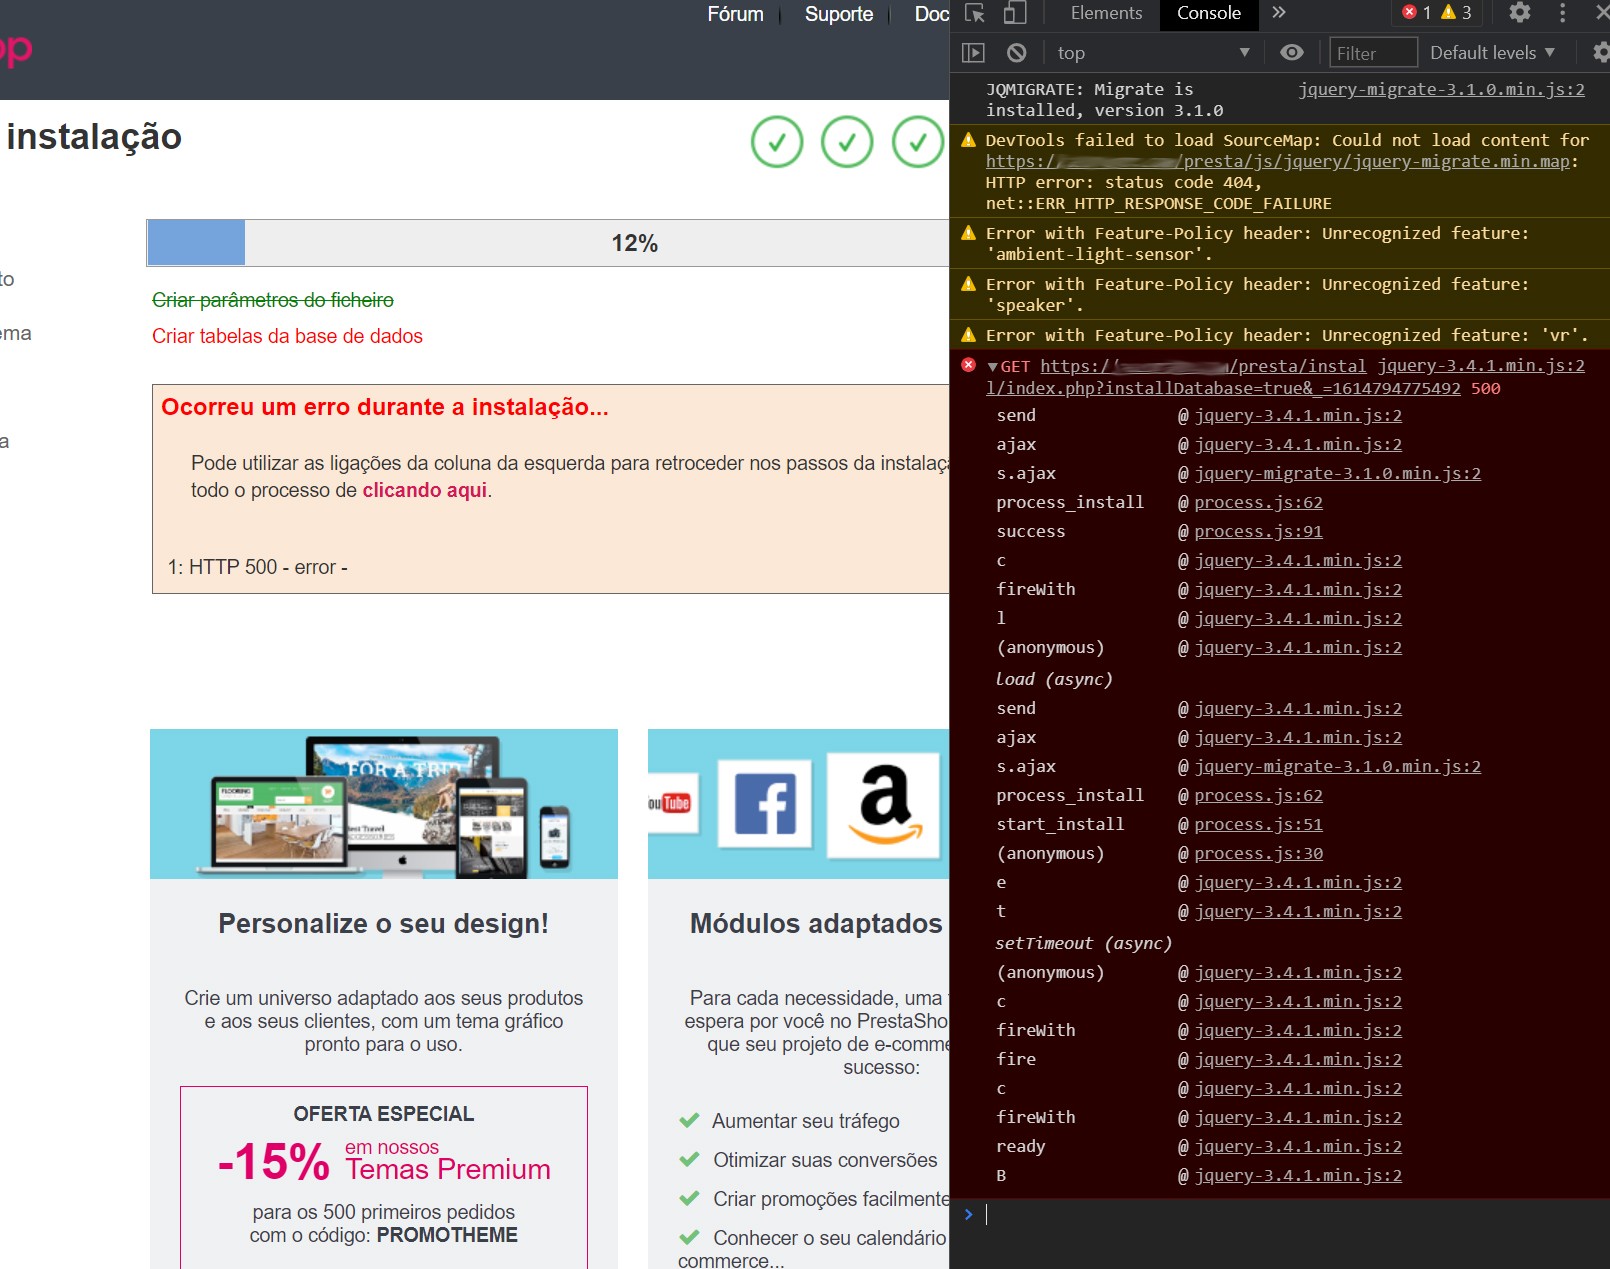
Task: Open the 'top' frame context dropdown
Action: coord(1150,52)
